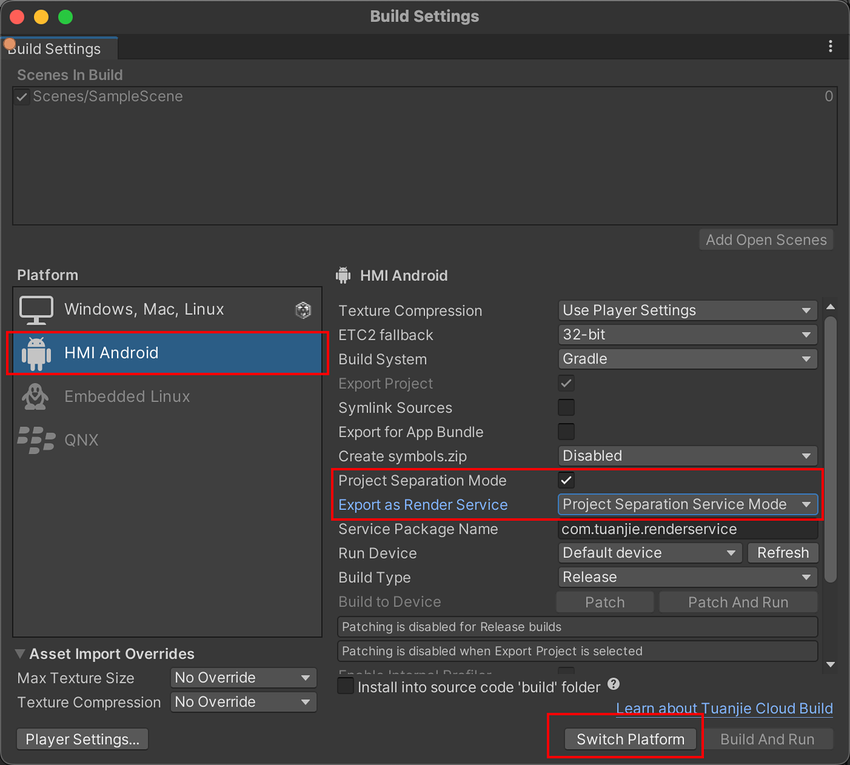Click the Unity cube icon beside Windows platform
850x765 pixels.
tap(303, 310)
